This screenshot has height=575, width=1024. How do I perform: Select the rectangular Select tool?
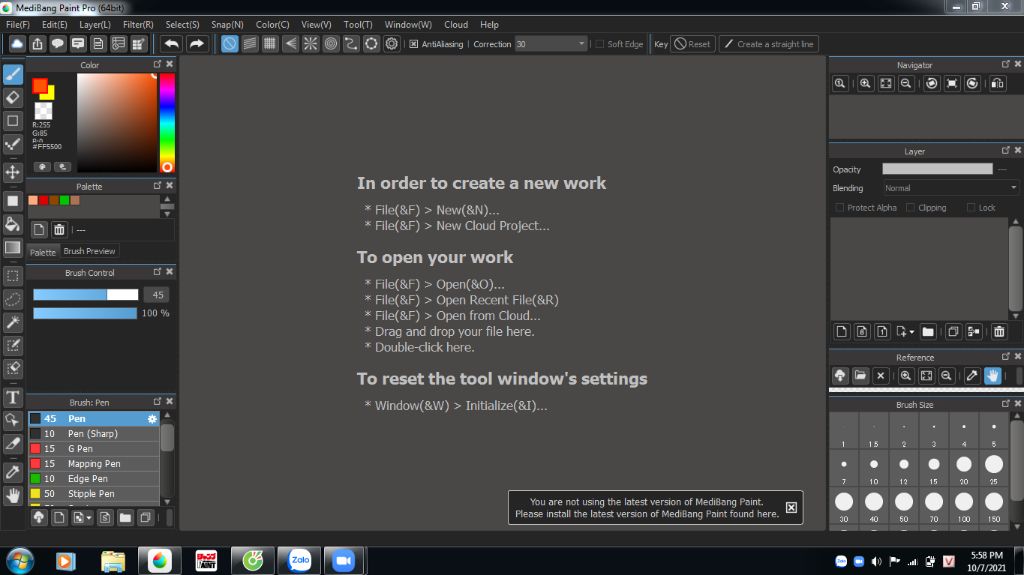click(12, 276)
